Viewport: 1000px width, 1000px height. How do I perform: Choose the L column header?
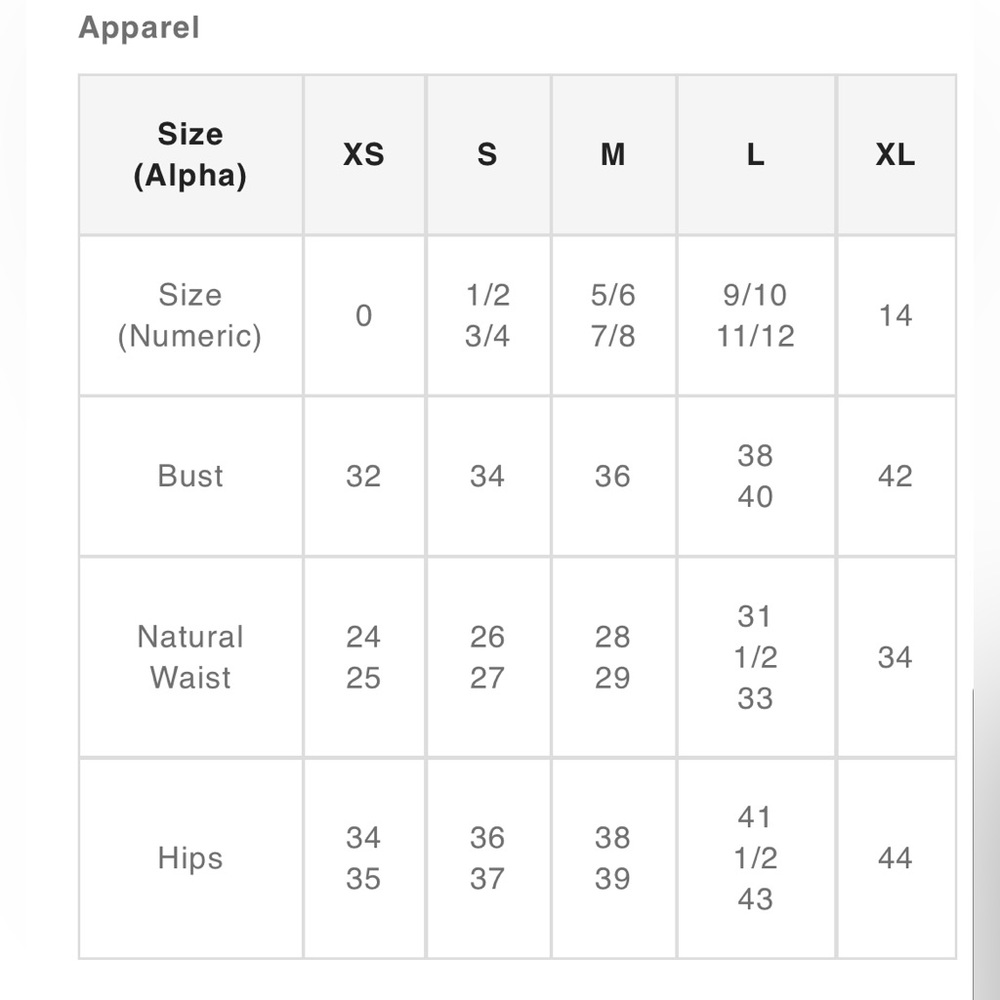point(755,155)
